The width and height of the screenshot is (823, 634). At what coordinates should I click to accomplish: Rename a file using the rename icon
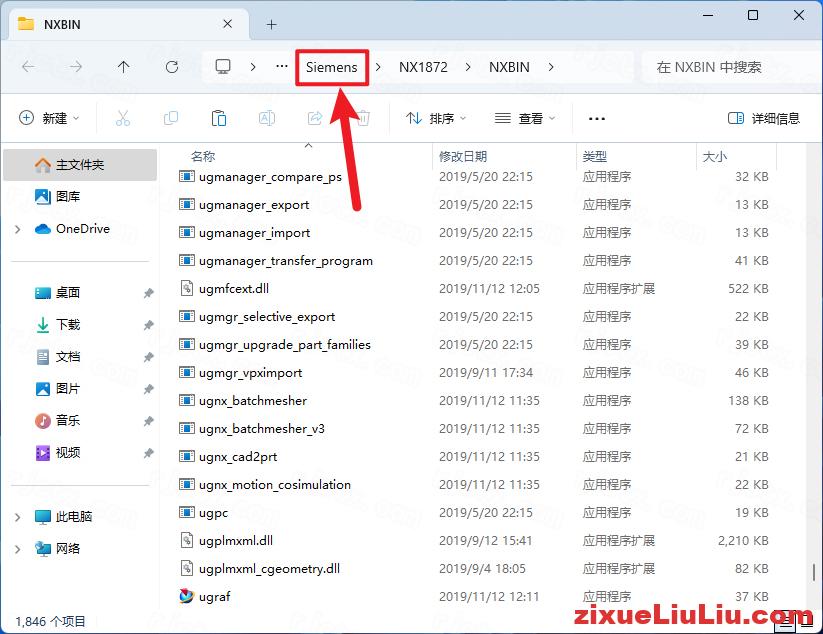pyautogui.click(x=266, y=118)
